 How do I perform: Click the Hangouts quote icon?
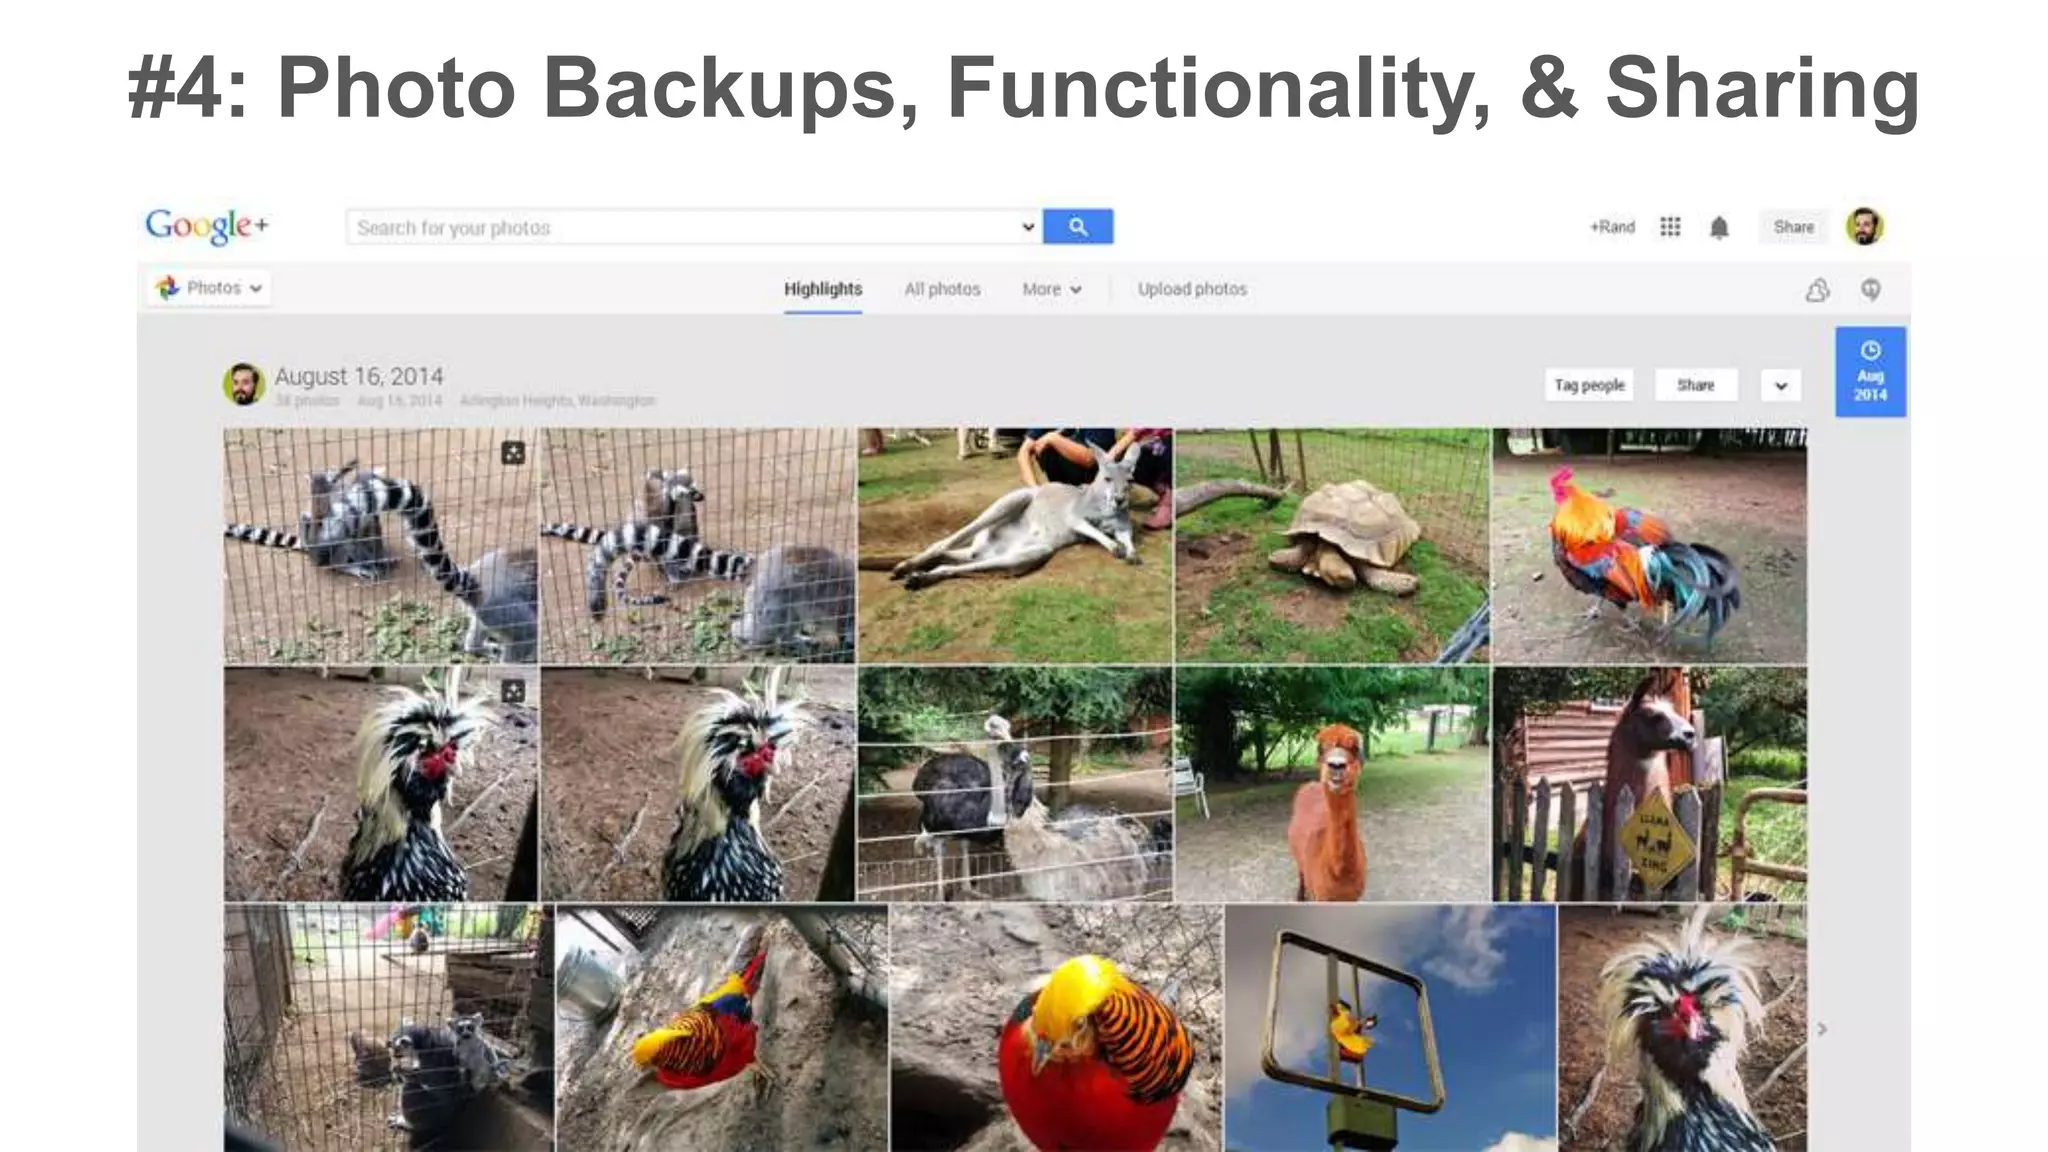tap(1871, 290)
